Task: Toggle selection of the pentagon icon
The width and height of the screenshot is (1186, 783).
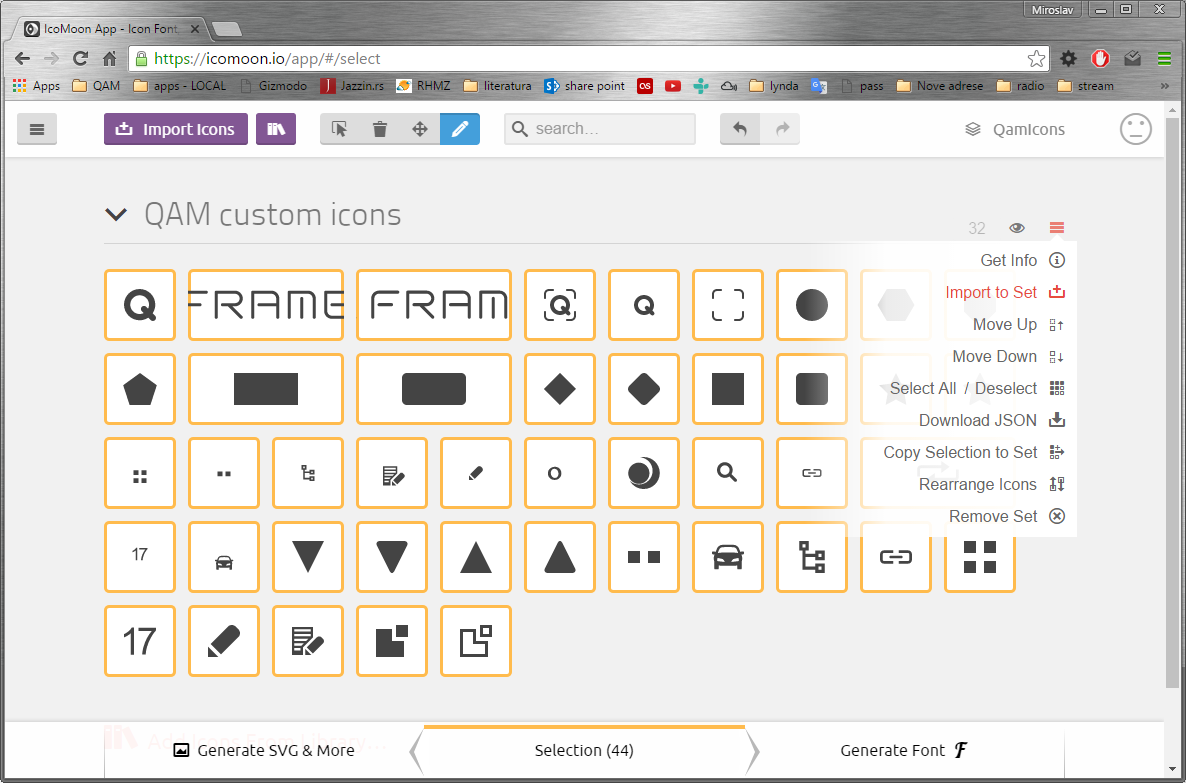Action: [140, 389]
